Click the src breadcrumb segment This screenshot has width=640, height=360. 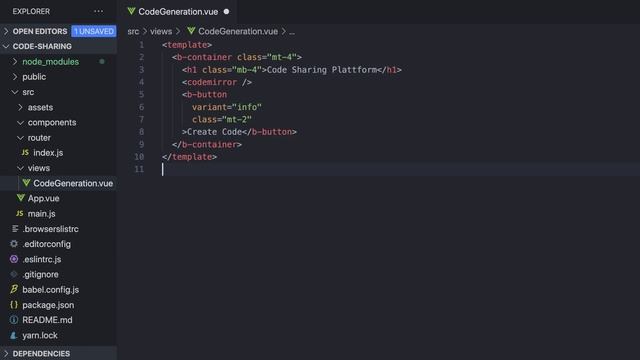(x=133, y=31)
